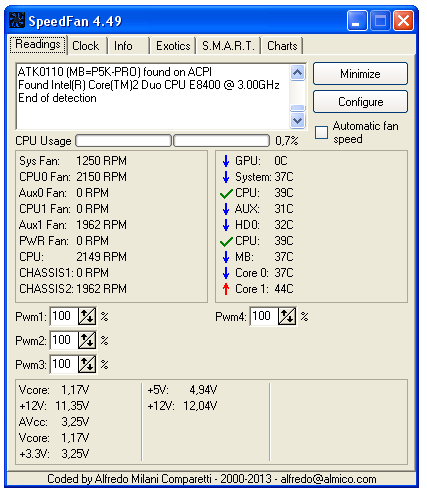Open the Clock tab
The height and width of the screenshot is (491, 427).
(86, 46)
